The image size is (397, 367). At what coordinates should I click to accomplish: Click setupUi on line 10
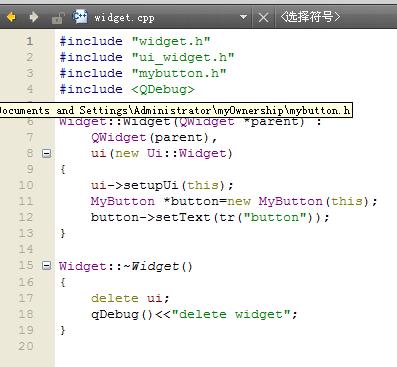point(151,185)
